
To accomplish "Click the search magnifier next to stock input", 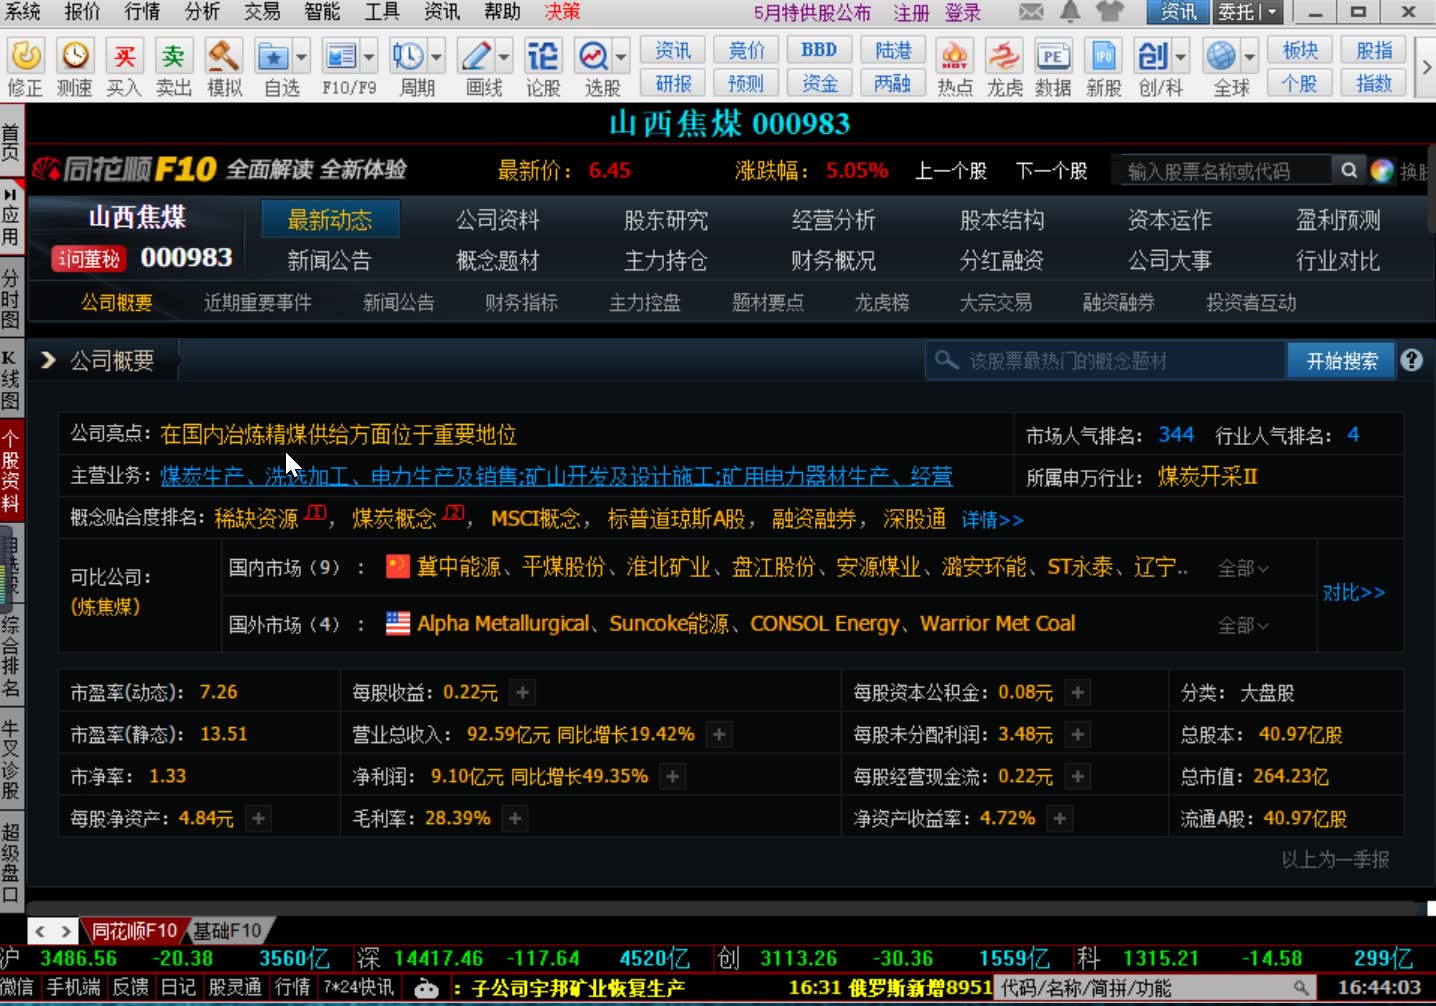I will coord(1349,170).
